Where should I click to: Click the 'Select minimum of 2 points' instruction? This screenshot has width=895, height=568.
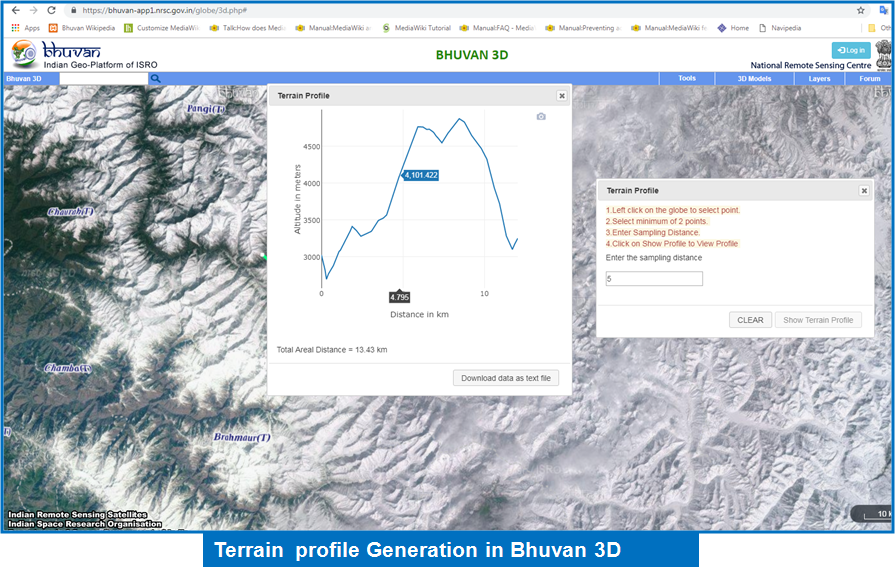pyautogui.click(x=656, y=221)
